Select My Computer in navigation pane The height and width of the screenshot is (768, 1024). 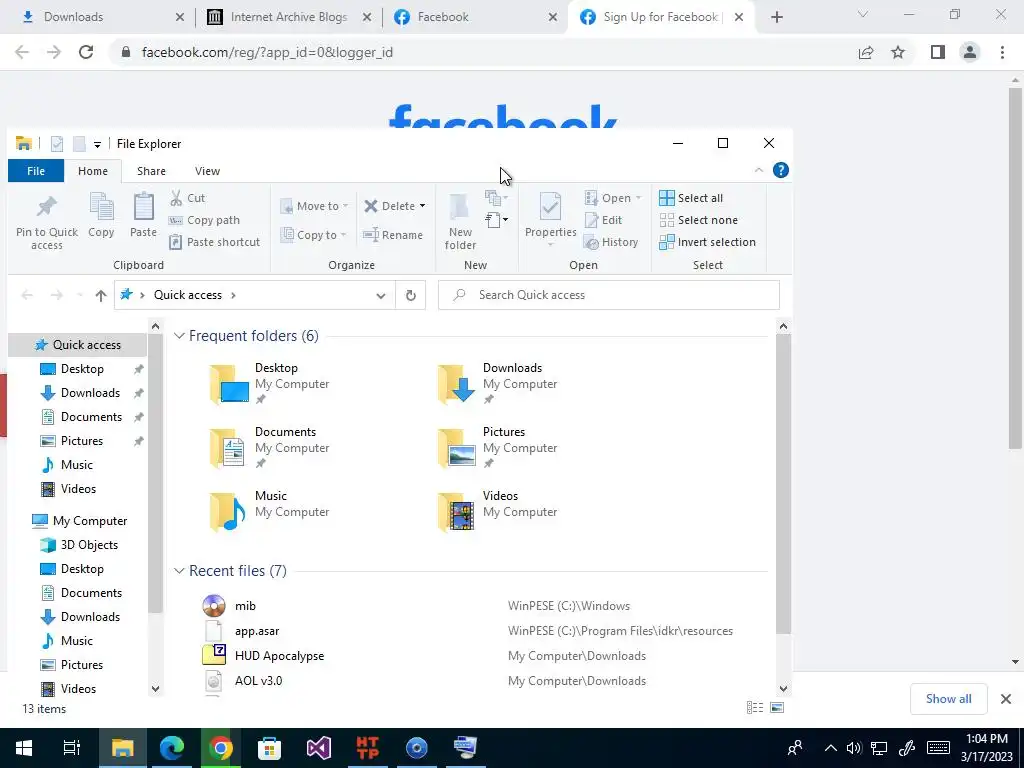(80, 520)
